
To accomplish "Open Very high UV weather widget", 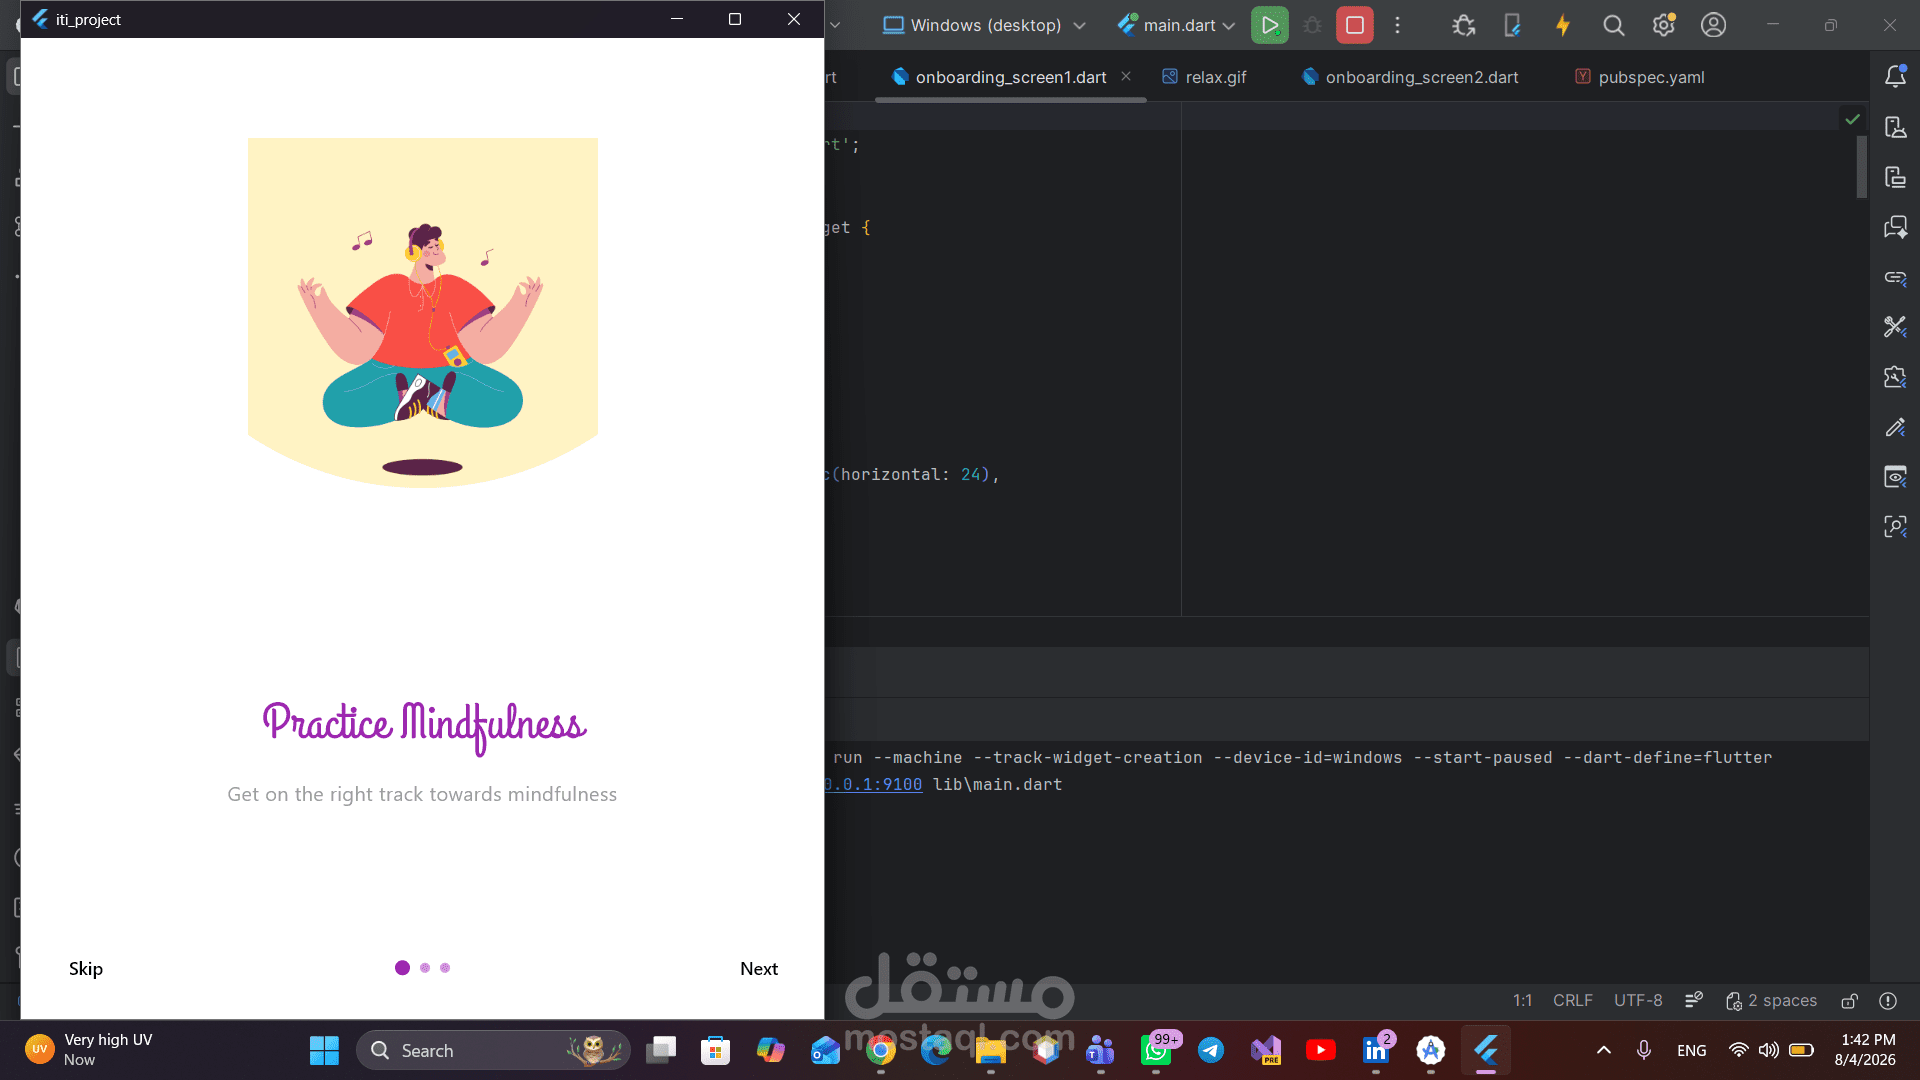I will tap(90, 1050).
